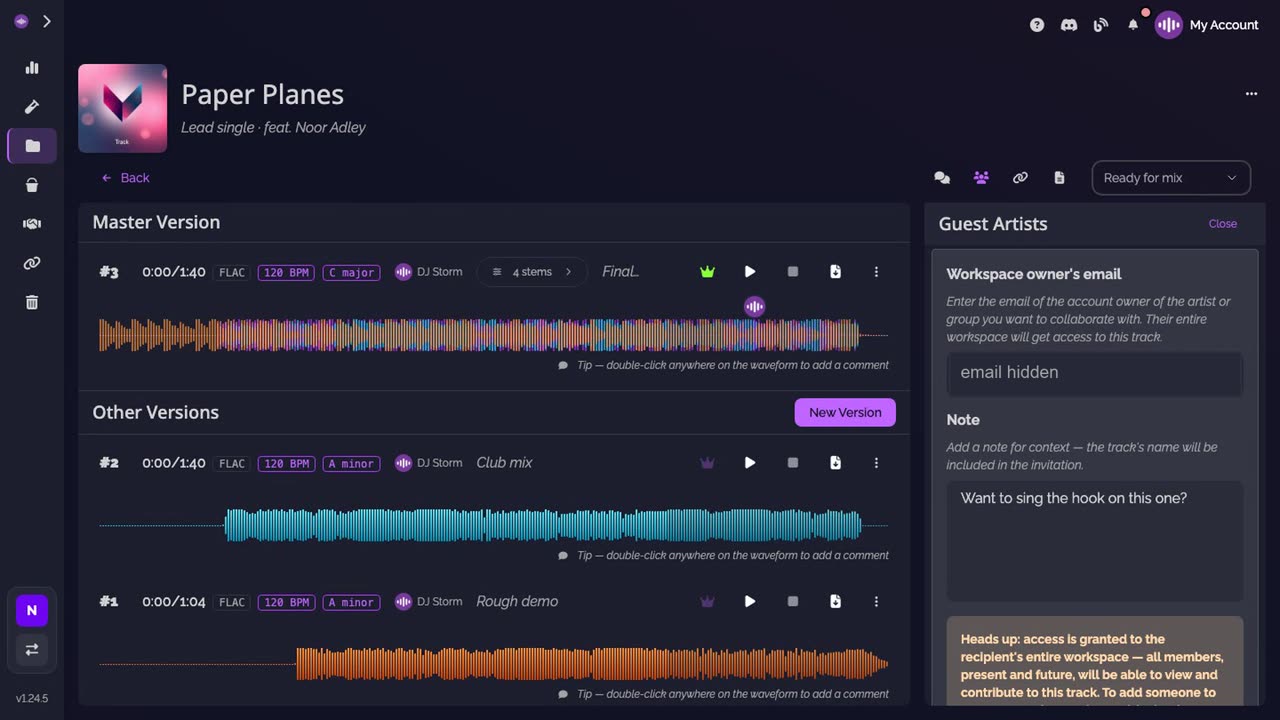Screen dimensions: 1280x720
Task: Download the Rough demo version
Action: 835,602
